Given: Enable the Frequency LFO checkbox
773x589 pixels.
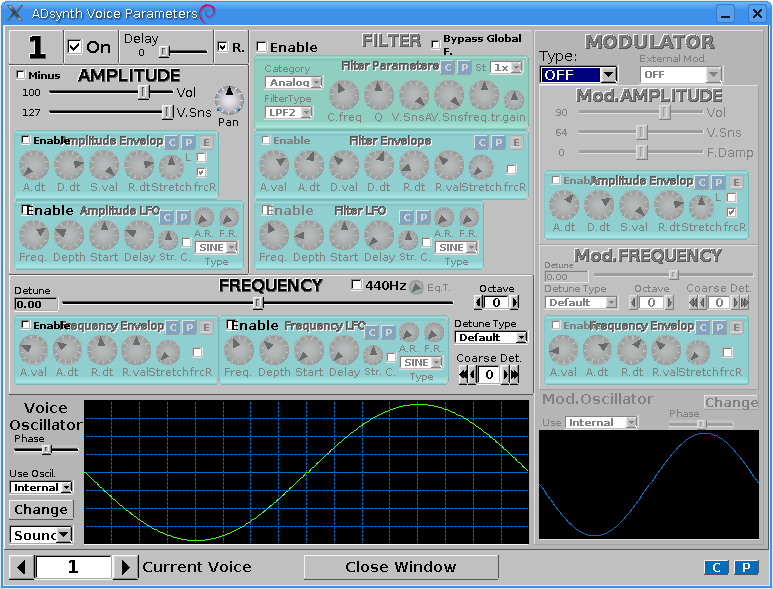Looking at the screenshot, I should pos(231,325).
